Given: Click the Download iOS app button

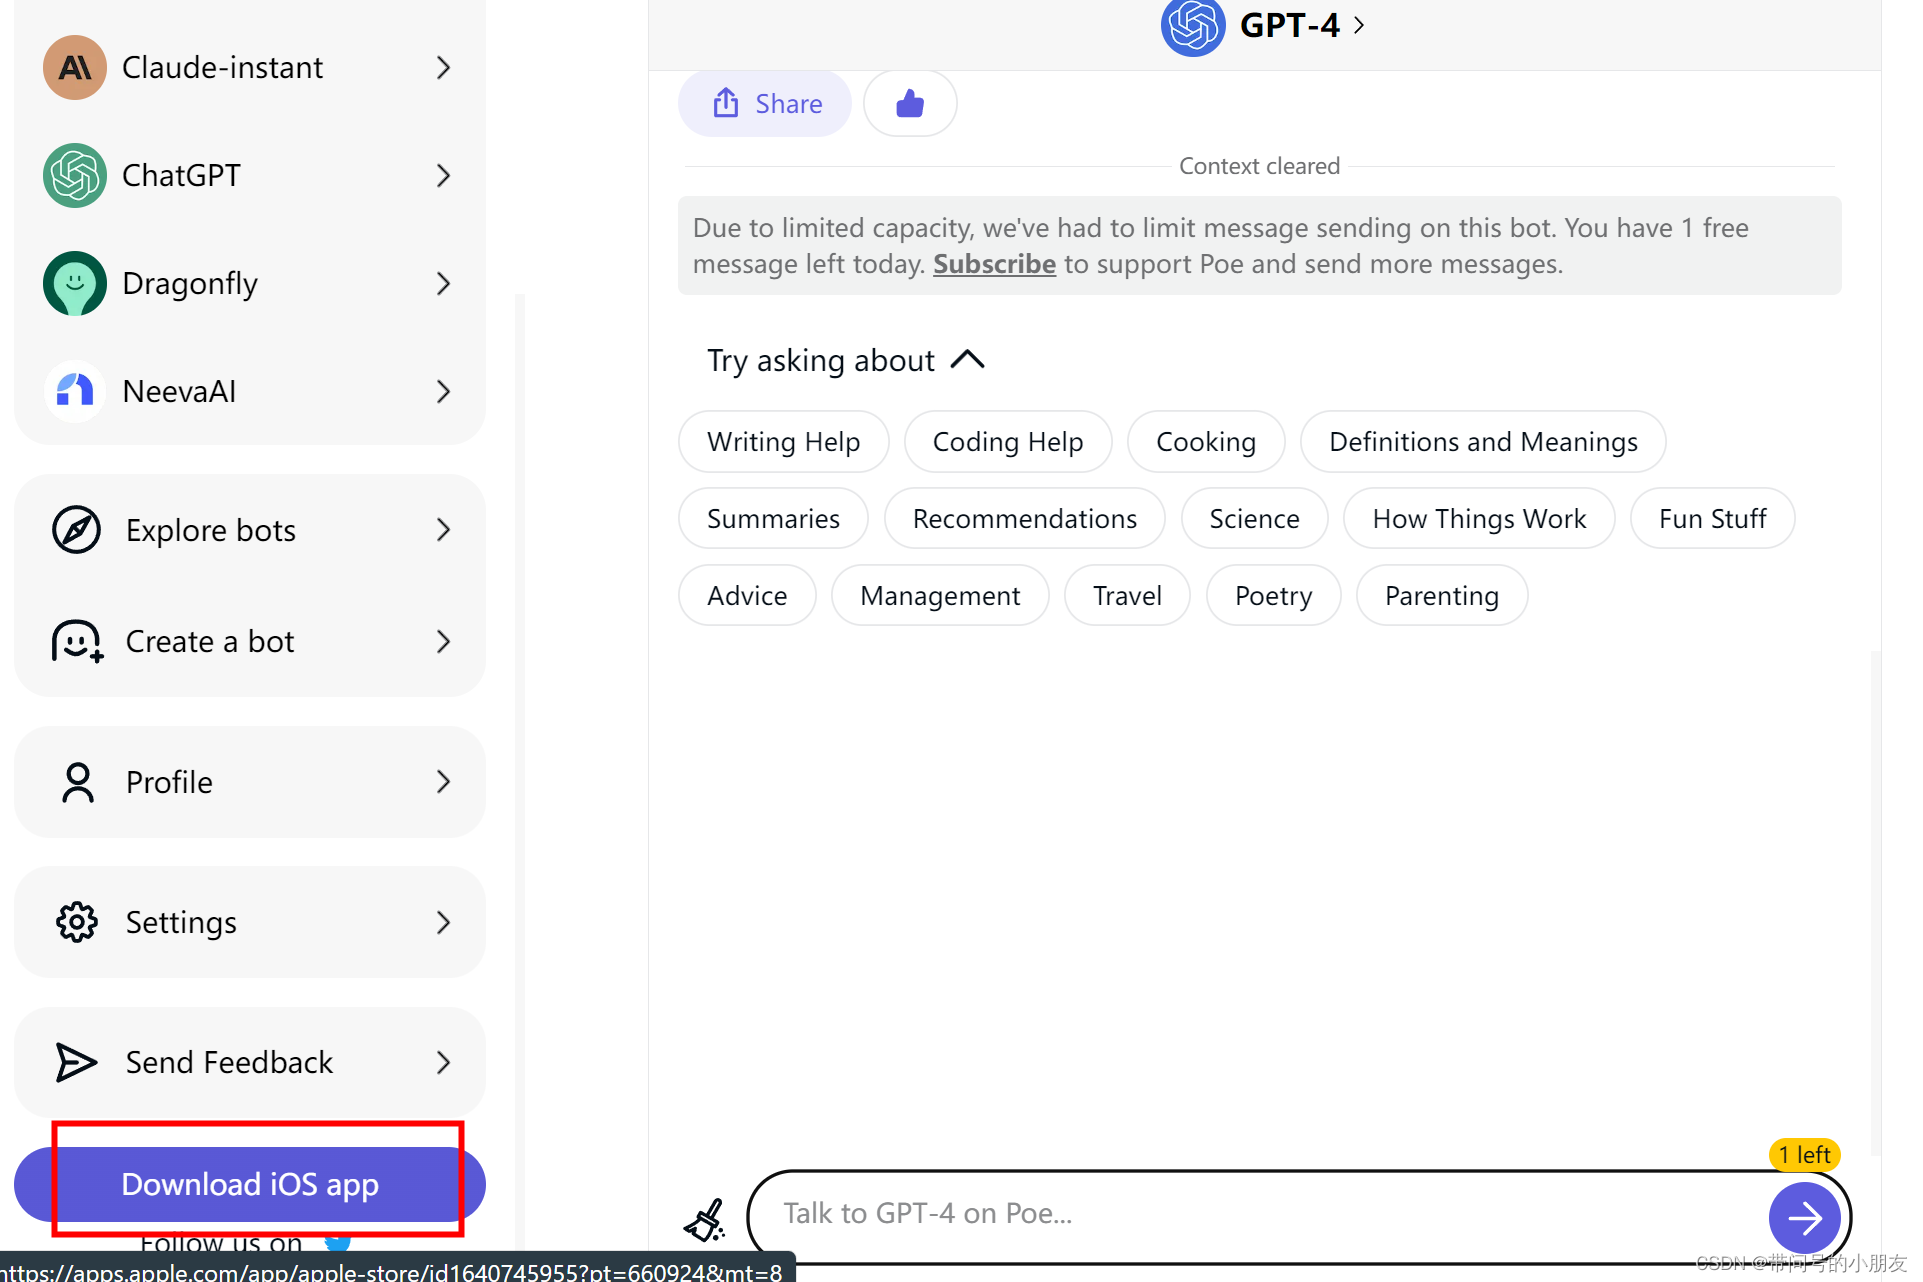Looking at the screenshot, I should click(250, 1185).
